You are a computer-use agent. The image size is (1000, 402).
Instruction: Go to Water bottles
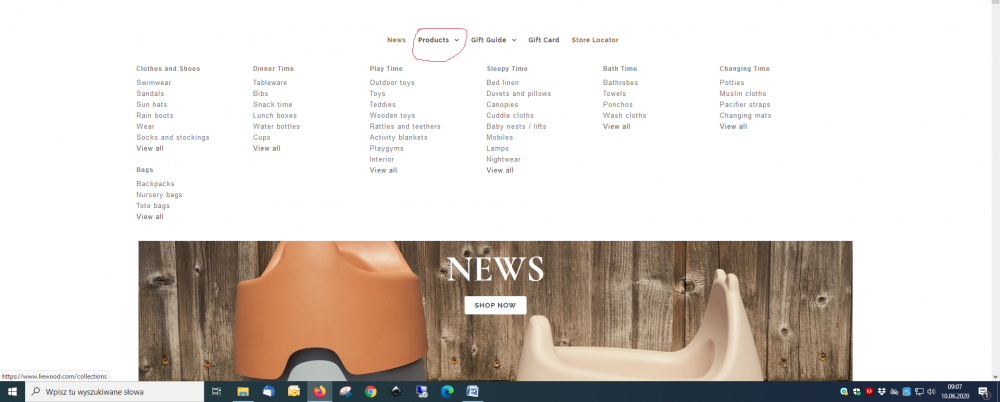[276, 126]
